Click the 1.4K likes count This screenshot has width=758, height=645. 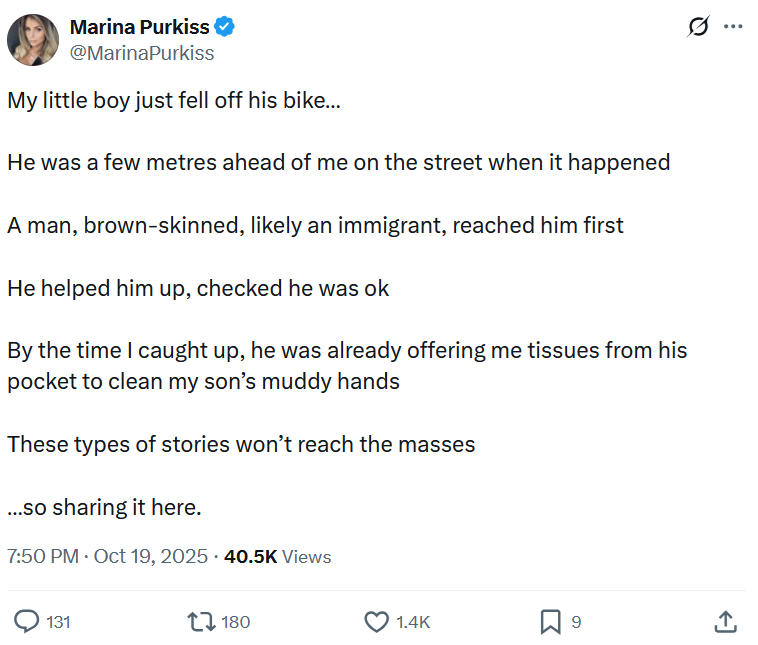click(x=413, y=622)
